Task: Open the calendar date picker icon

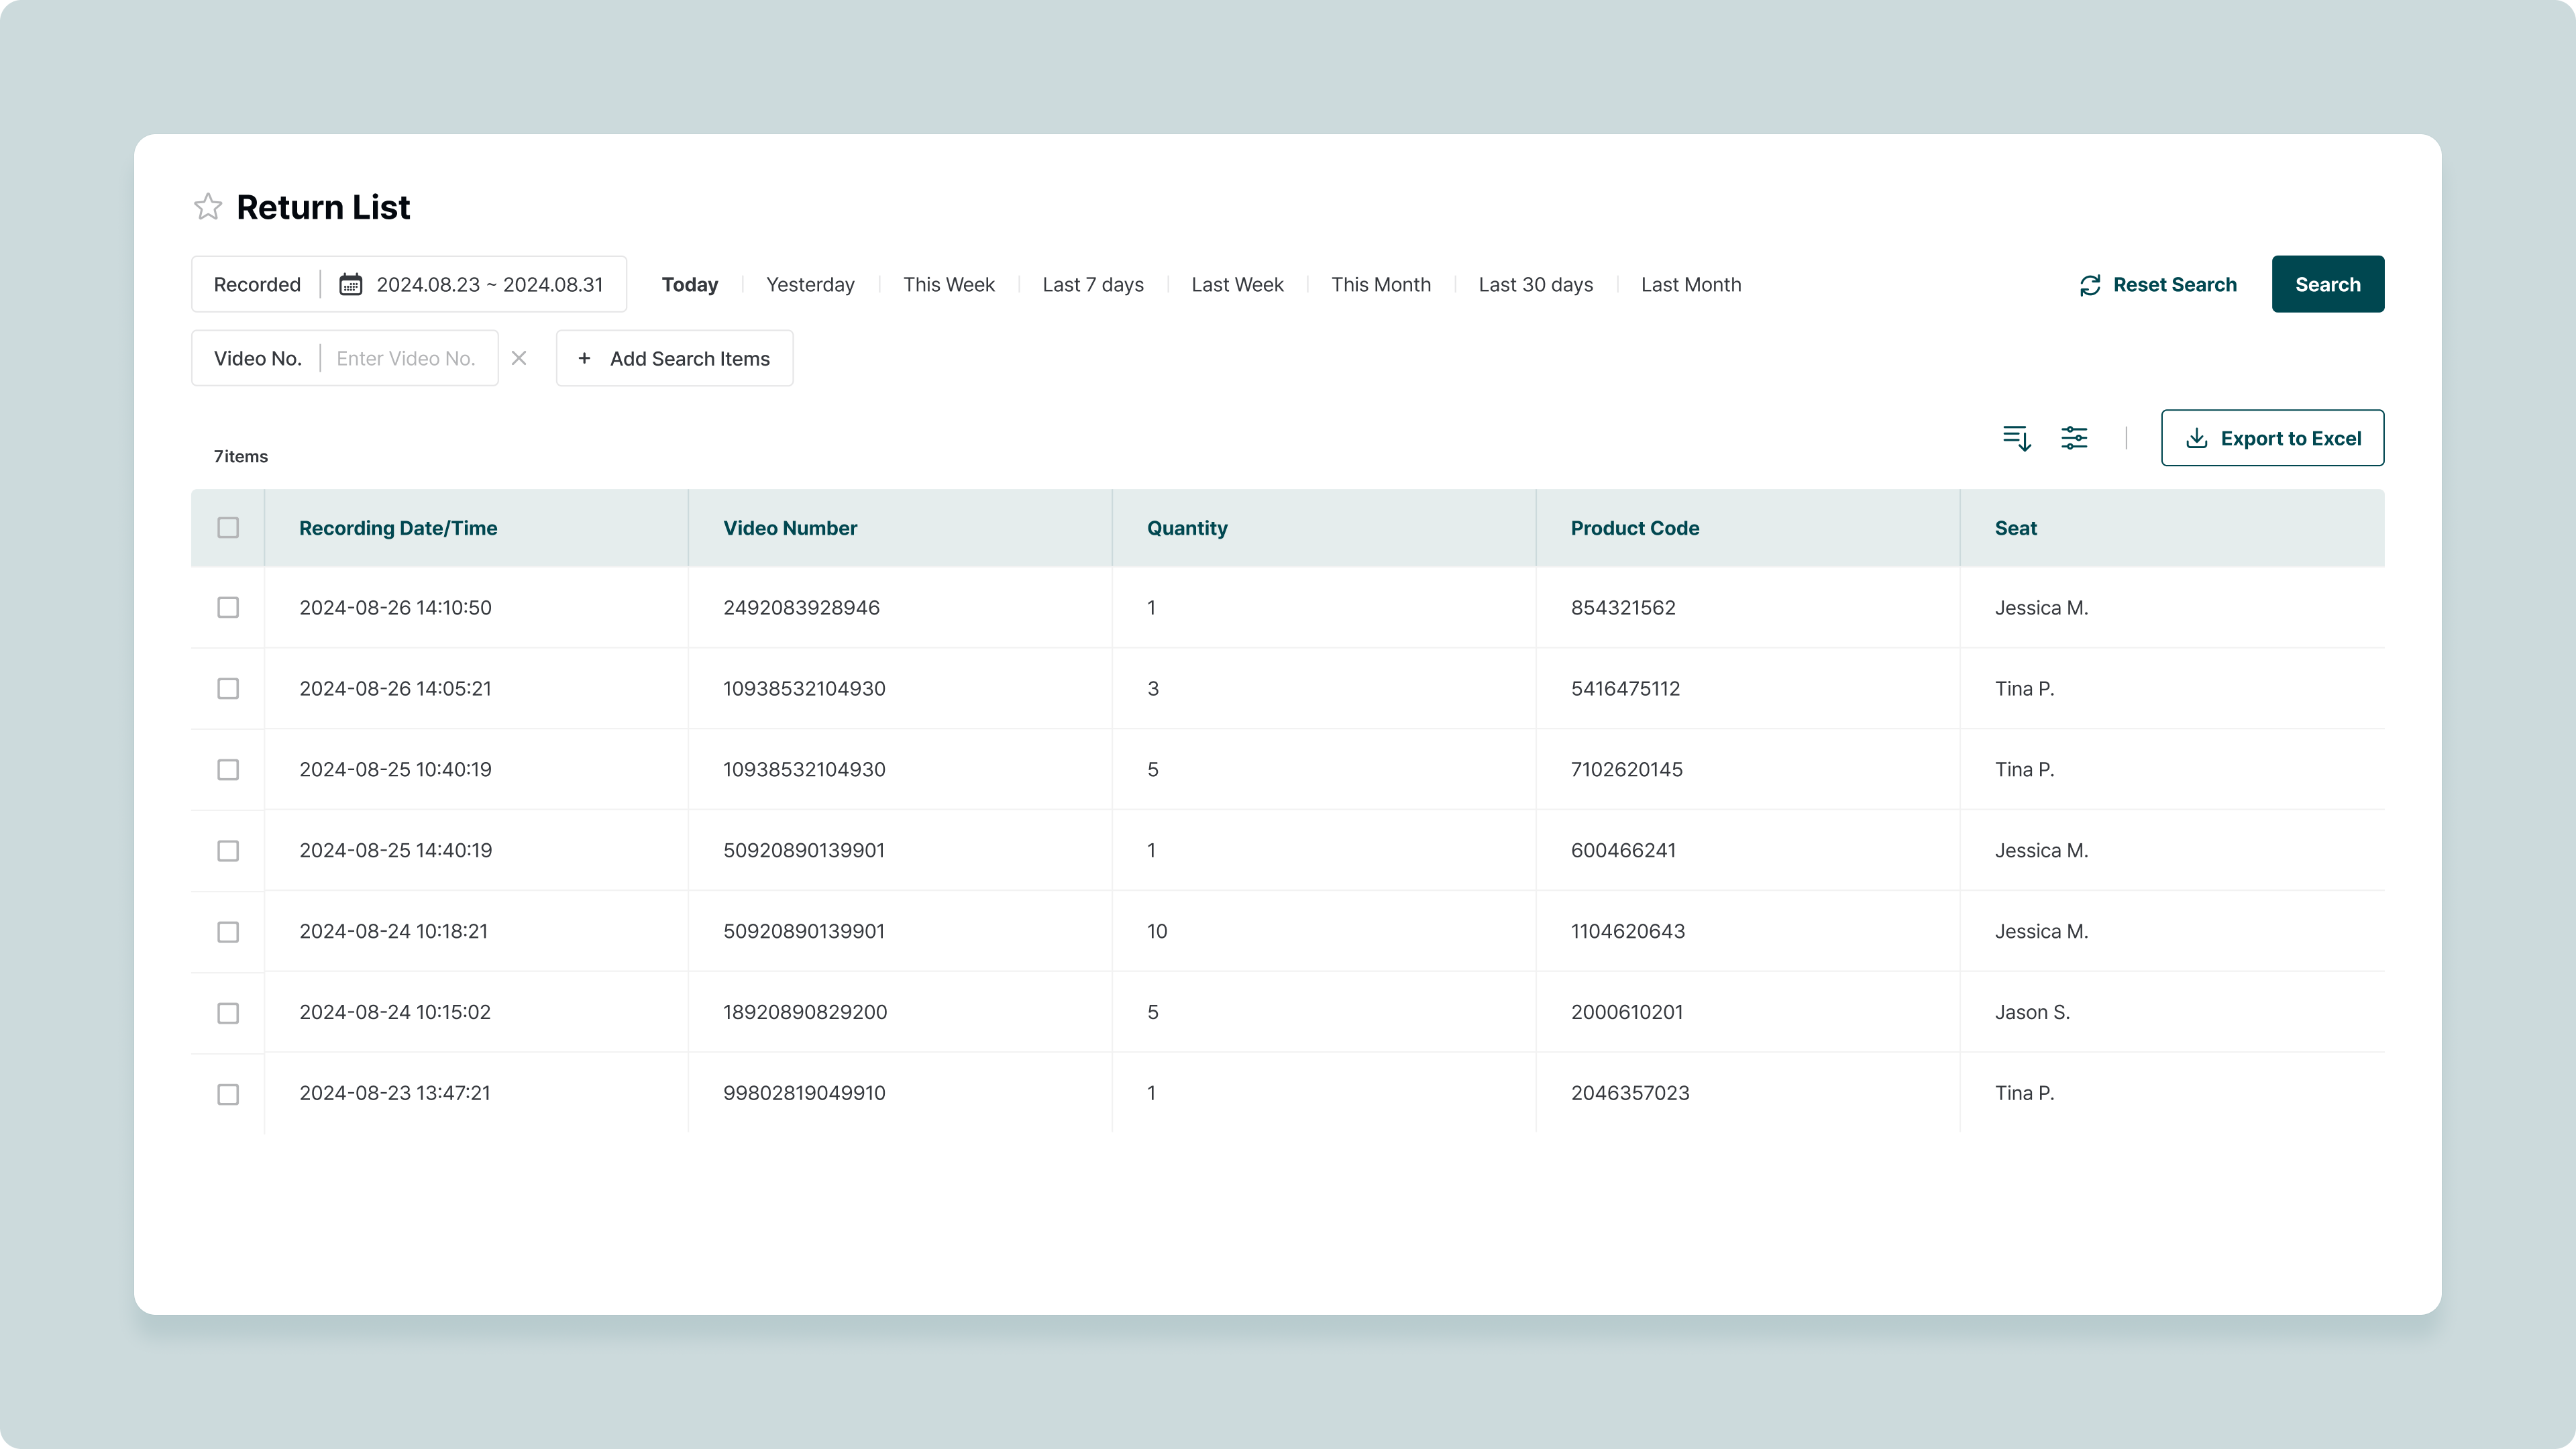Action: click(x=350, y=284)
